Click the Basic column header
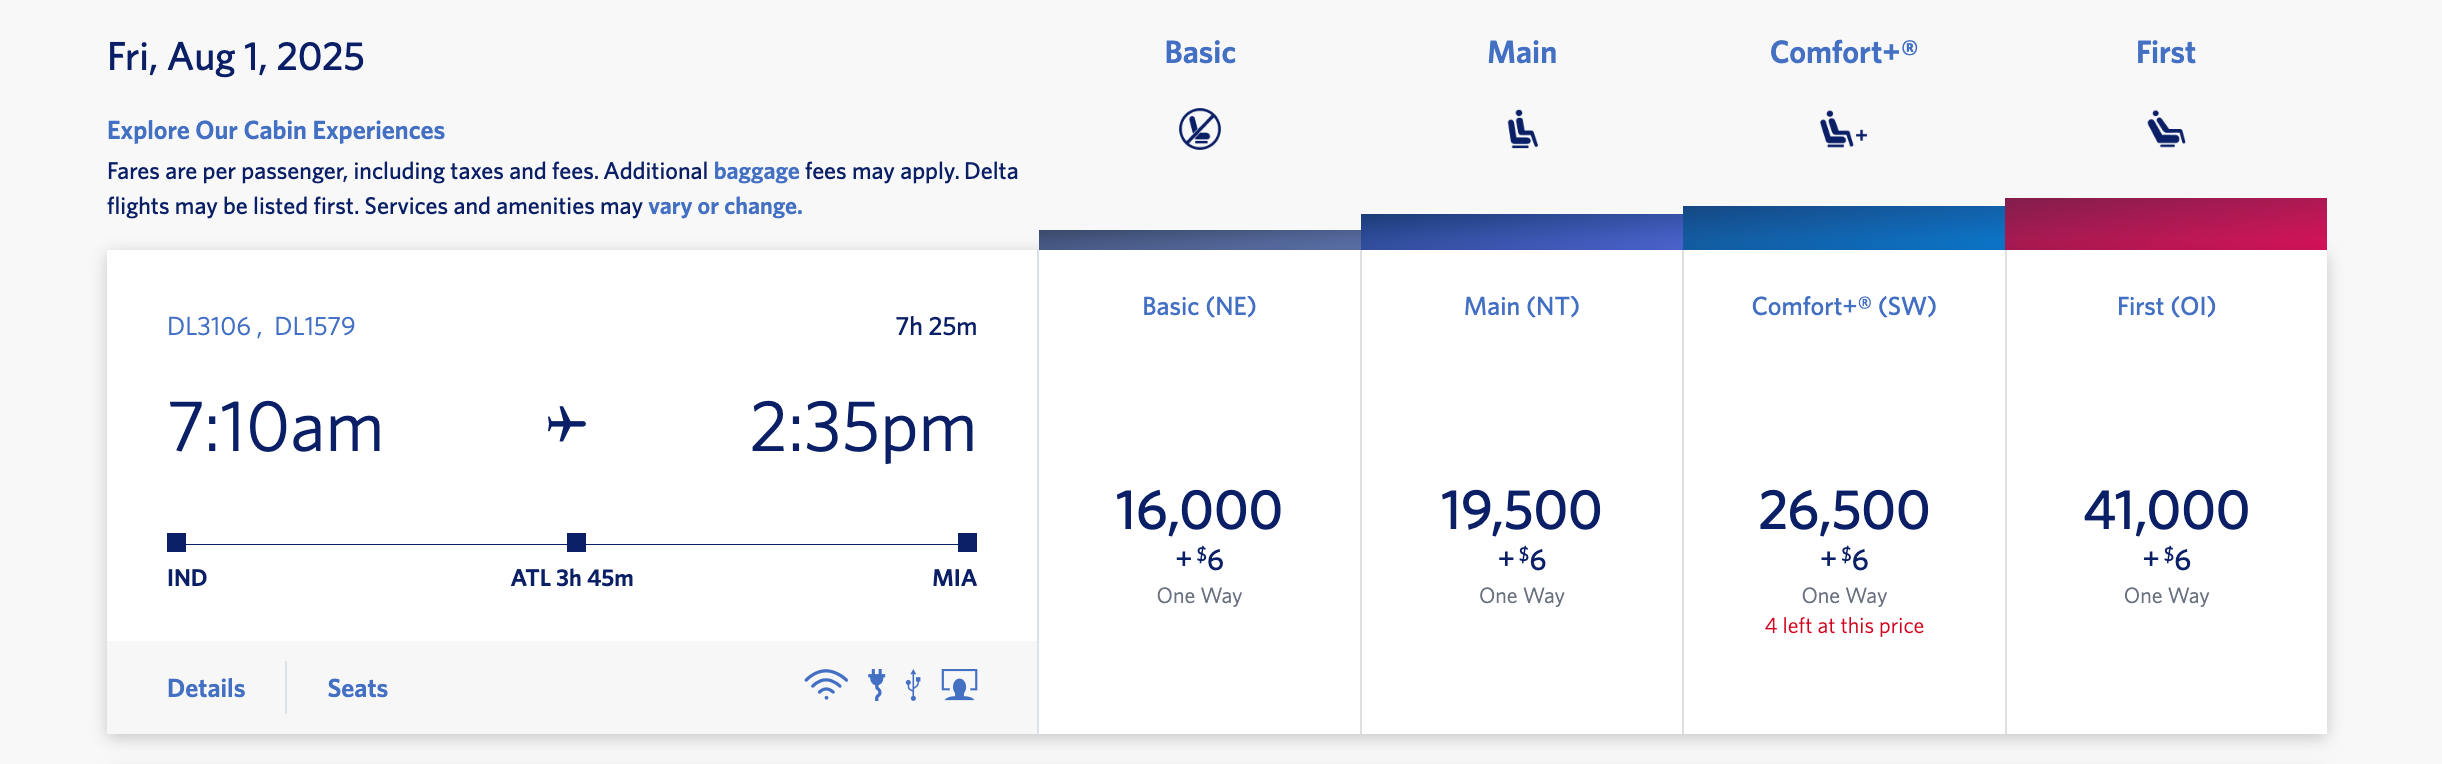Screen dimensions: 2442x764 (x=1198, y=52)
